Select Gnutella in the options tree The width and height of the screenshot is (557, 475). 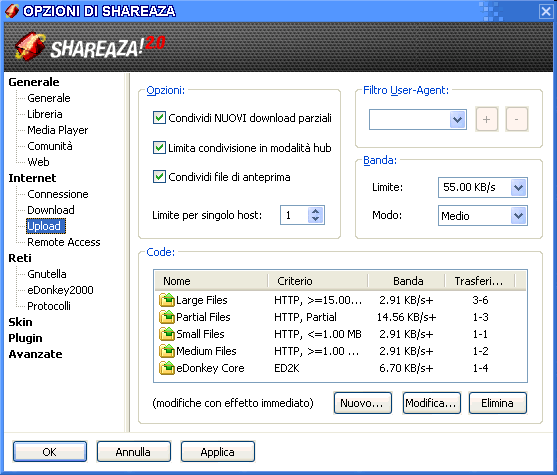click(47, 274)
